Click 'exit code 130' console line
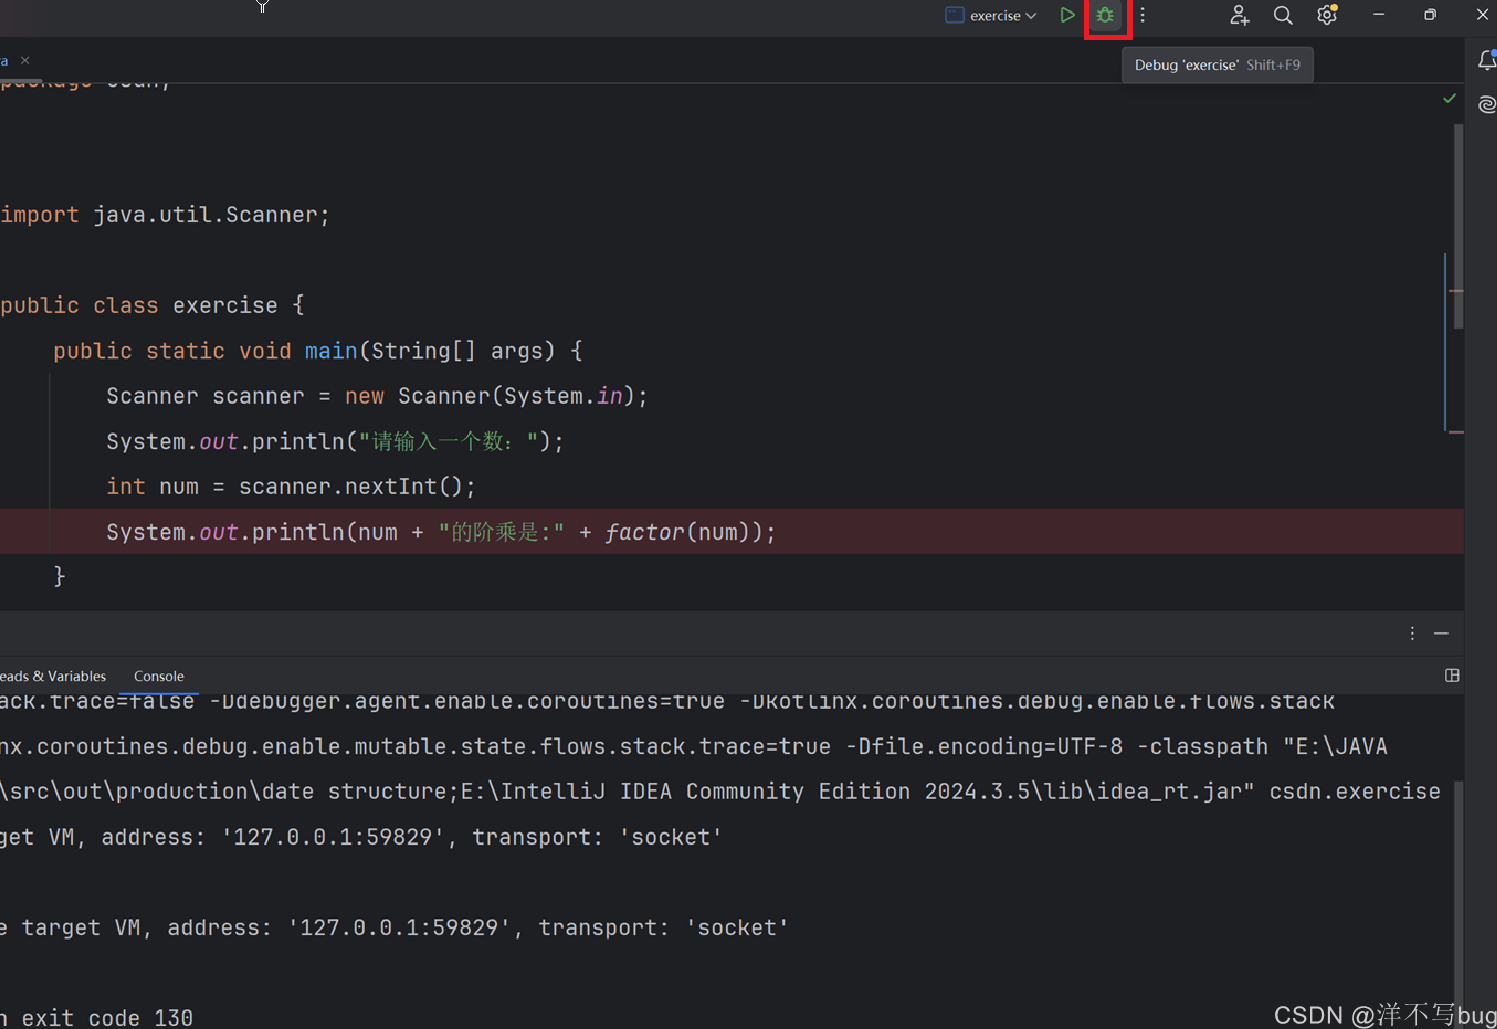Screen dimensions: 1497x1029 (x=107, y=1017)
